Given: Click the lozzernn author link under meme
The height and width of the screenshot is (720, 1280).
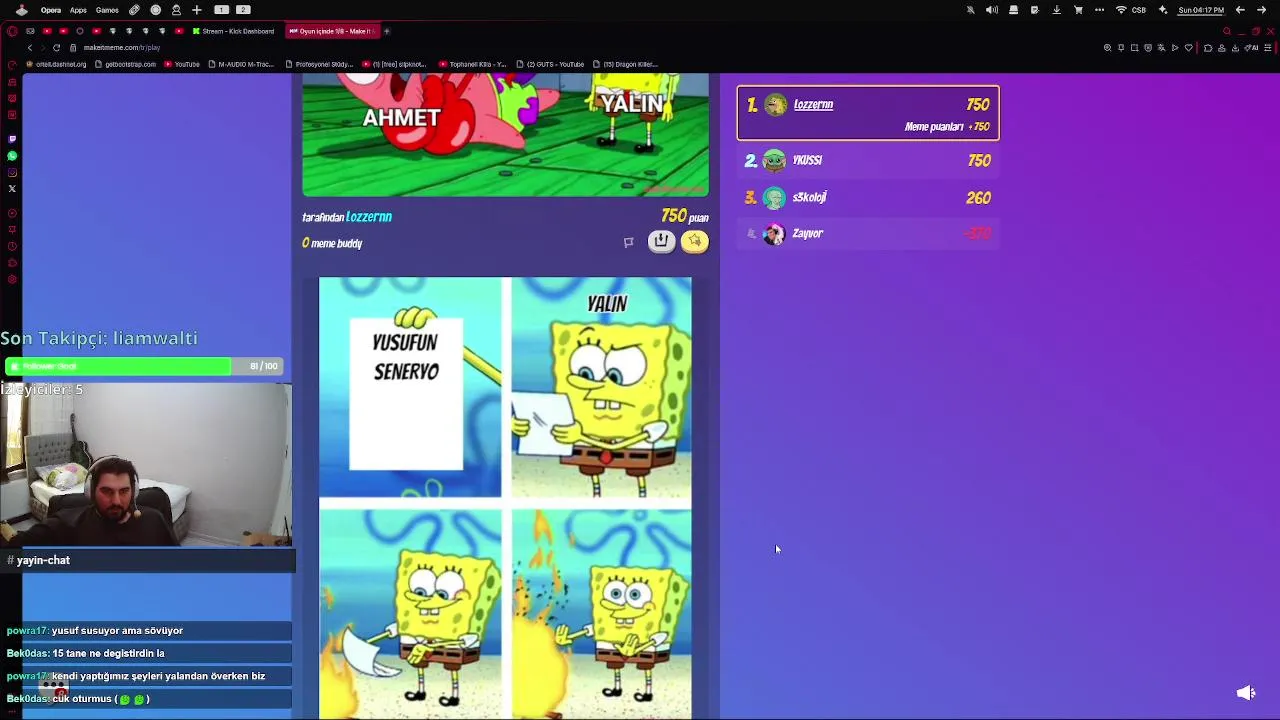Looking at the screenshot, I should 369,217.
